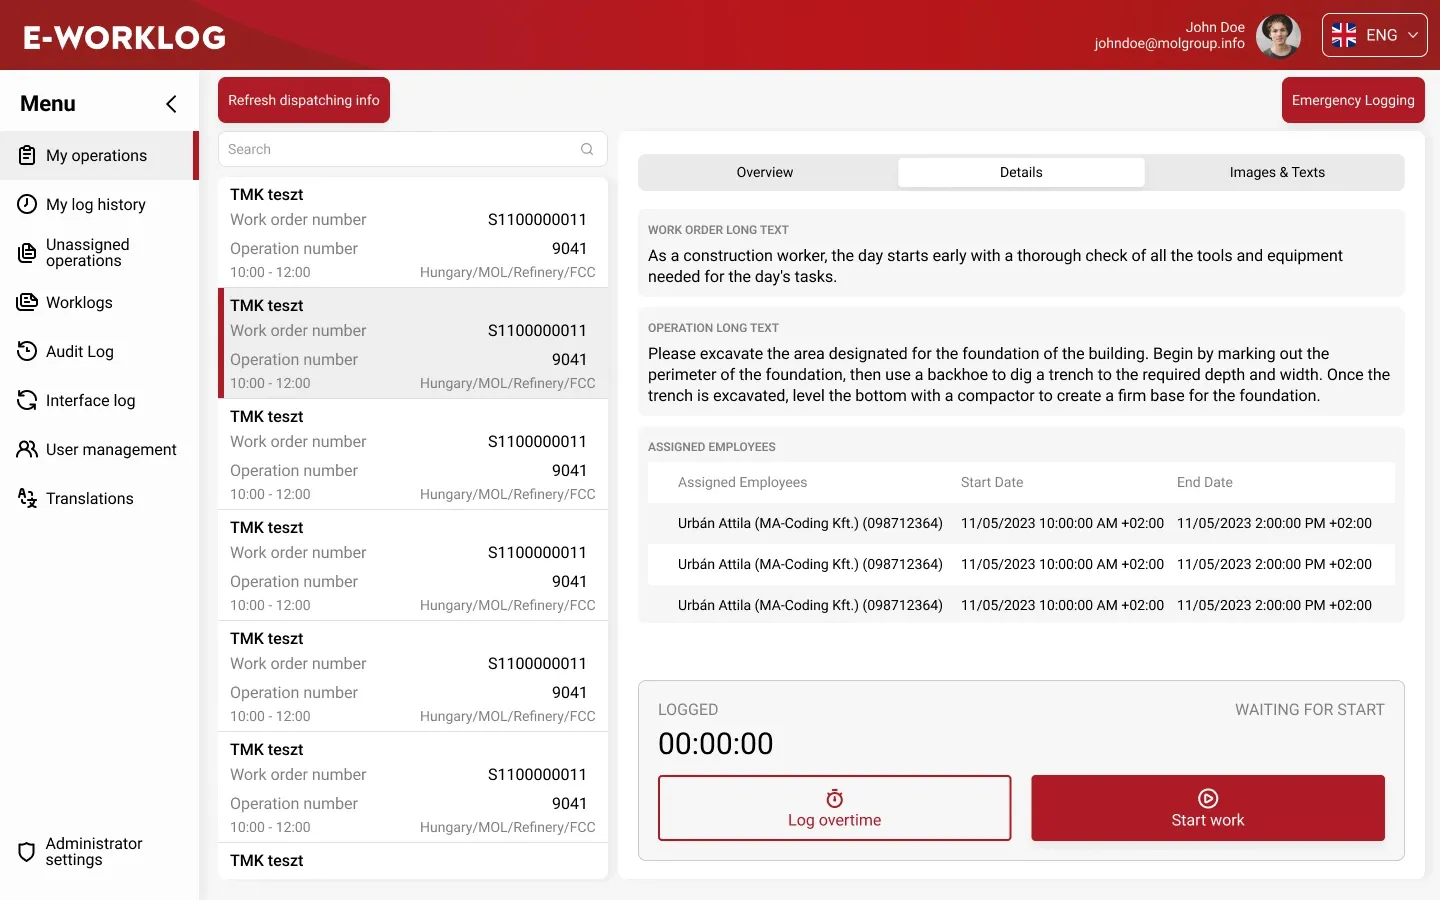1440x900 pixels.
Task: Open the Audit Log page
Action: click(99, 351)
